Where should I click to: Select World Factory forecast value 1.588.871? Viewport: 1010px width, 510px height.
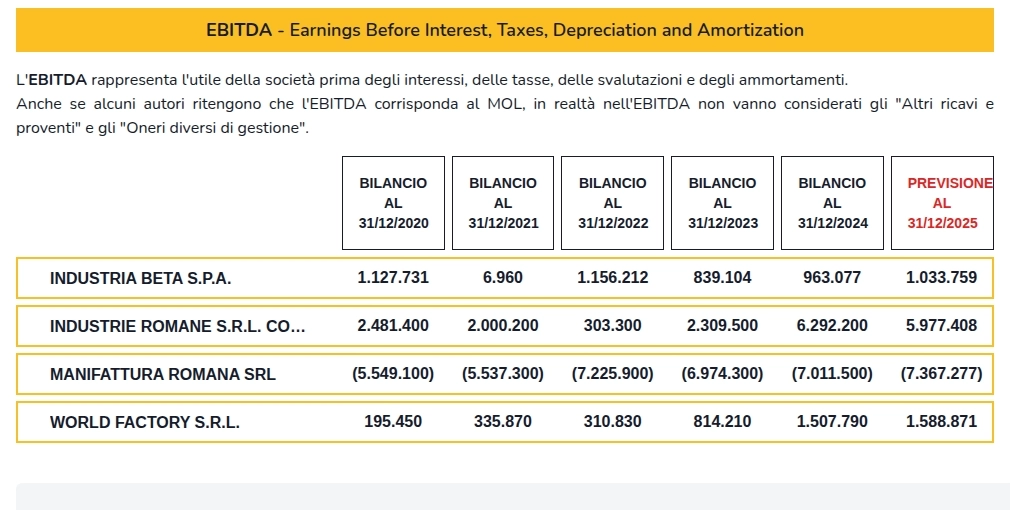tap(942, 421)
